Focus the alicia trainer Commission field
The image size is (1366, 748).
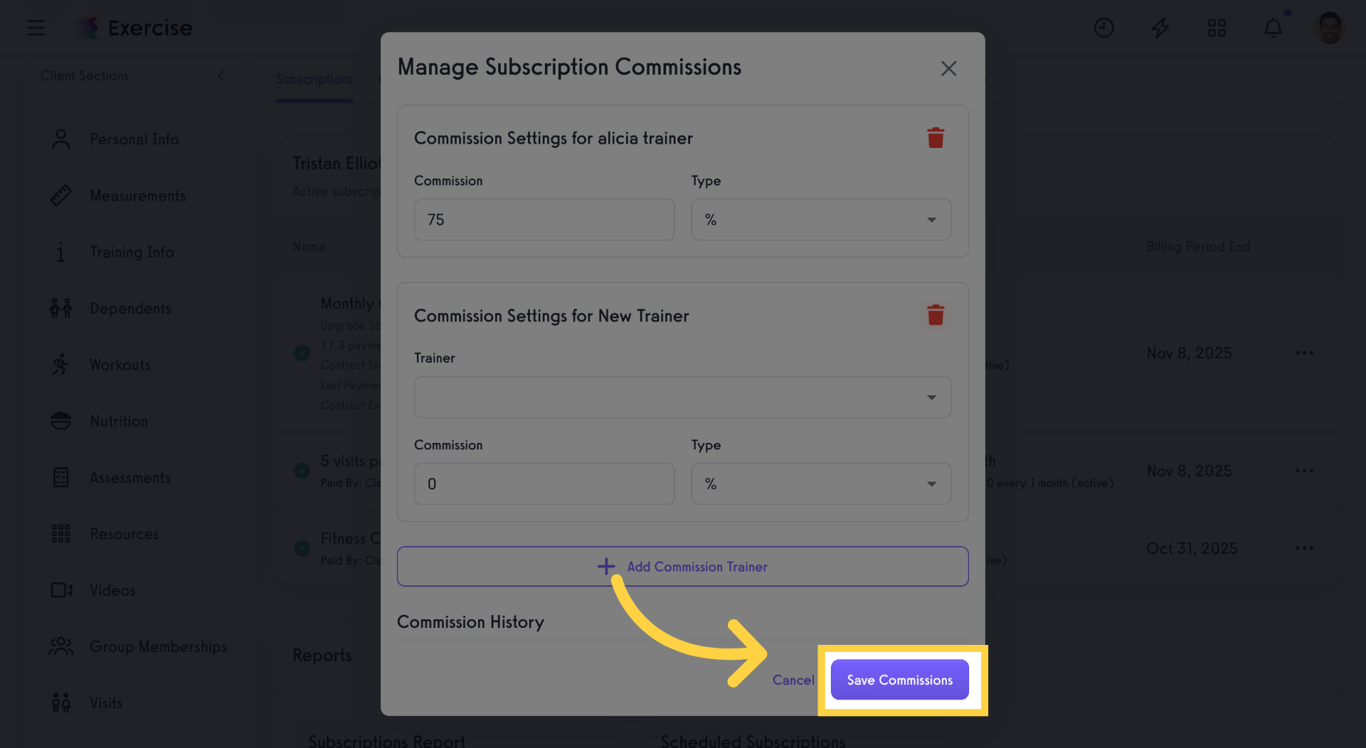click(x=544, y=220)
